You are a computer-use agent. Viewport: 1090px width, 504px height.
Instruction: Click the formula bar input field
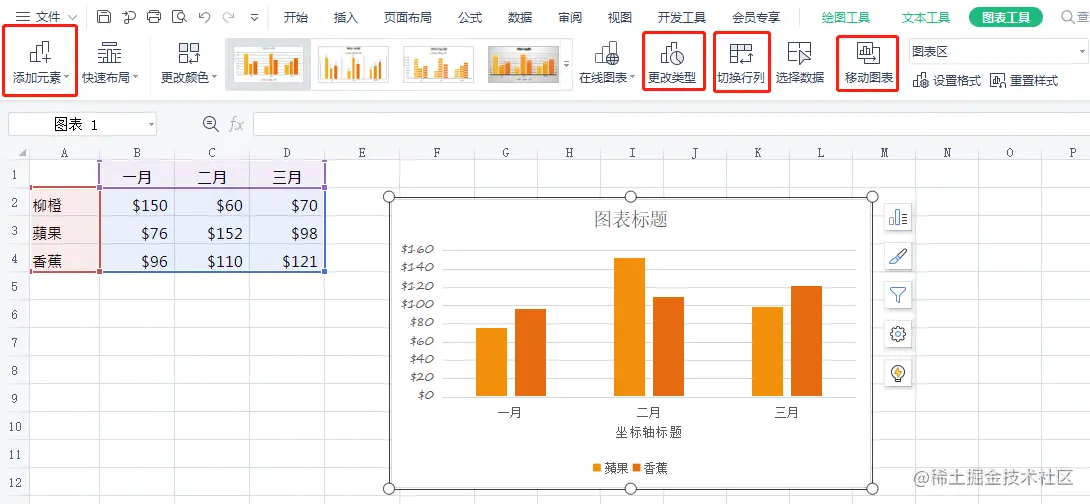672,124
